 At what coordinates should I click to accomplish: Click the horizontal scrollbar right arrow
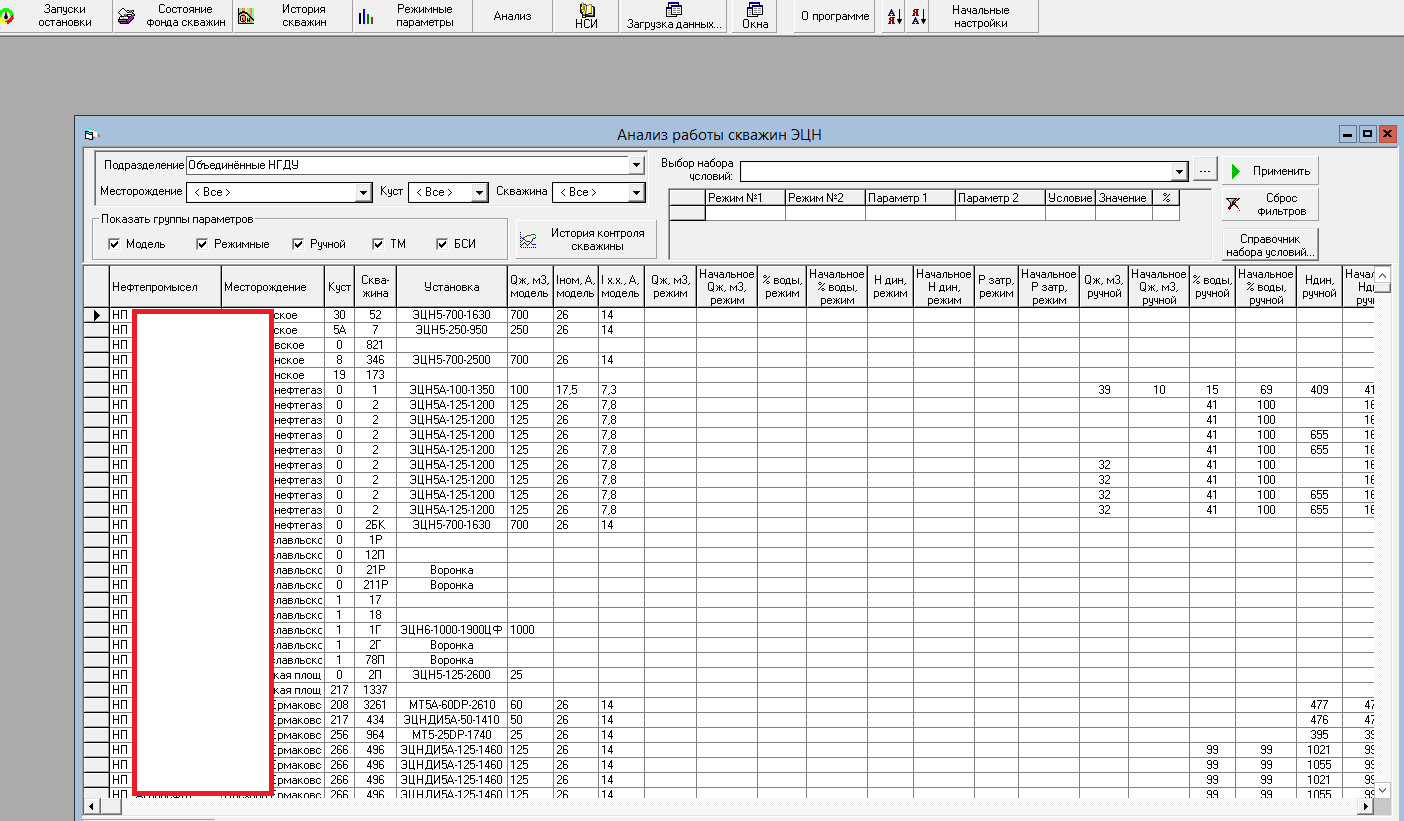coord(1365,805)
